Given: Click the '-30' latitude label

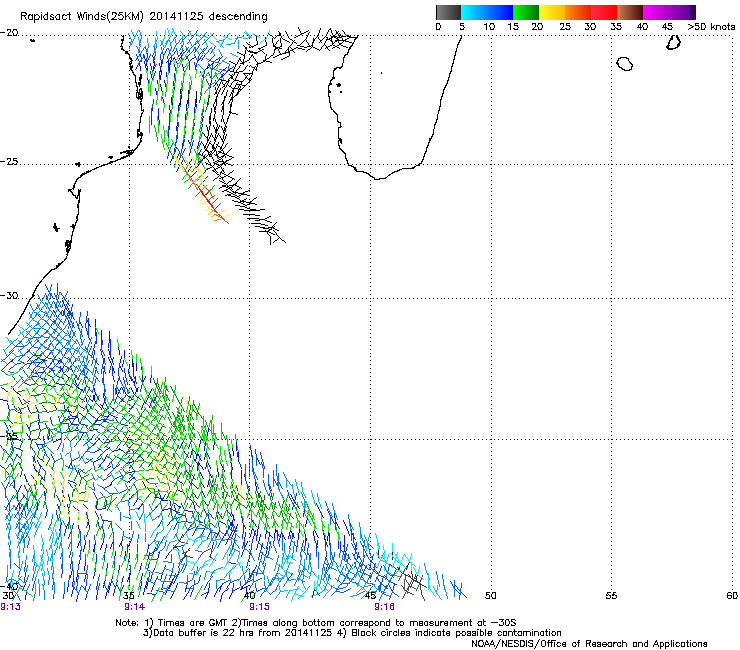Looking at the screenshot, I should coord(9,295).
